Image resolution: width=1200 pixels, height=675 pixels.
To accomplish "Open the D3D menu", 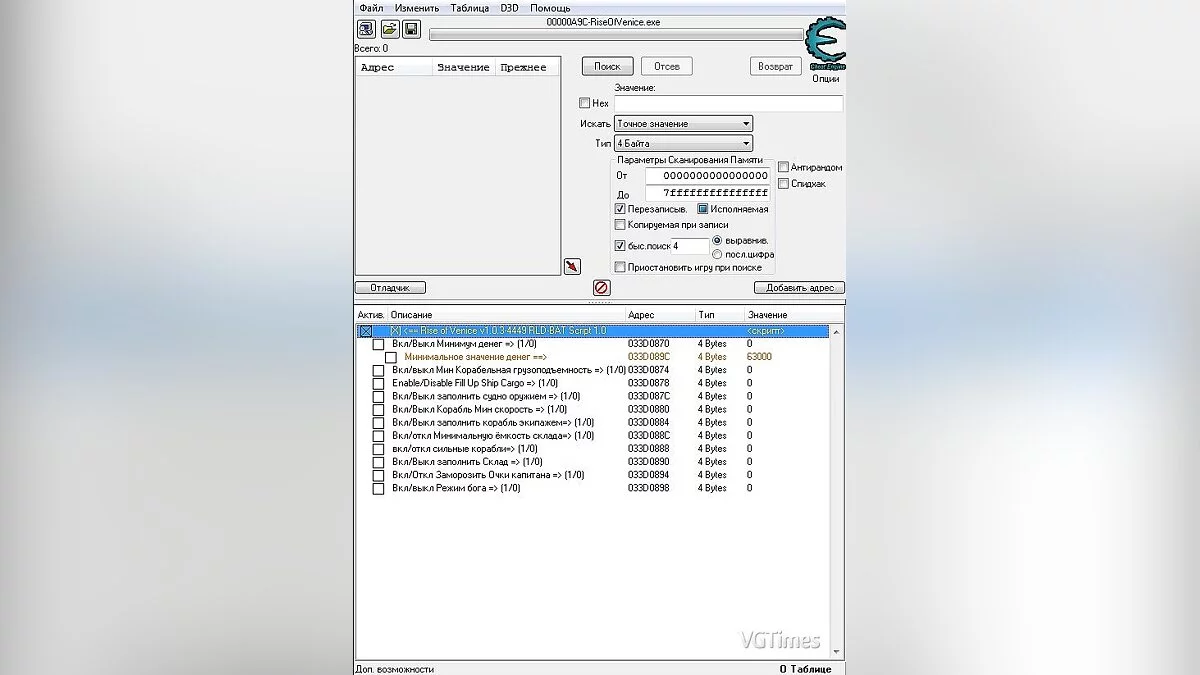I will [509, 8].
